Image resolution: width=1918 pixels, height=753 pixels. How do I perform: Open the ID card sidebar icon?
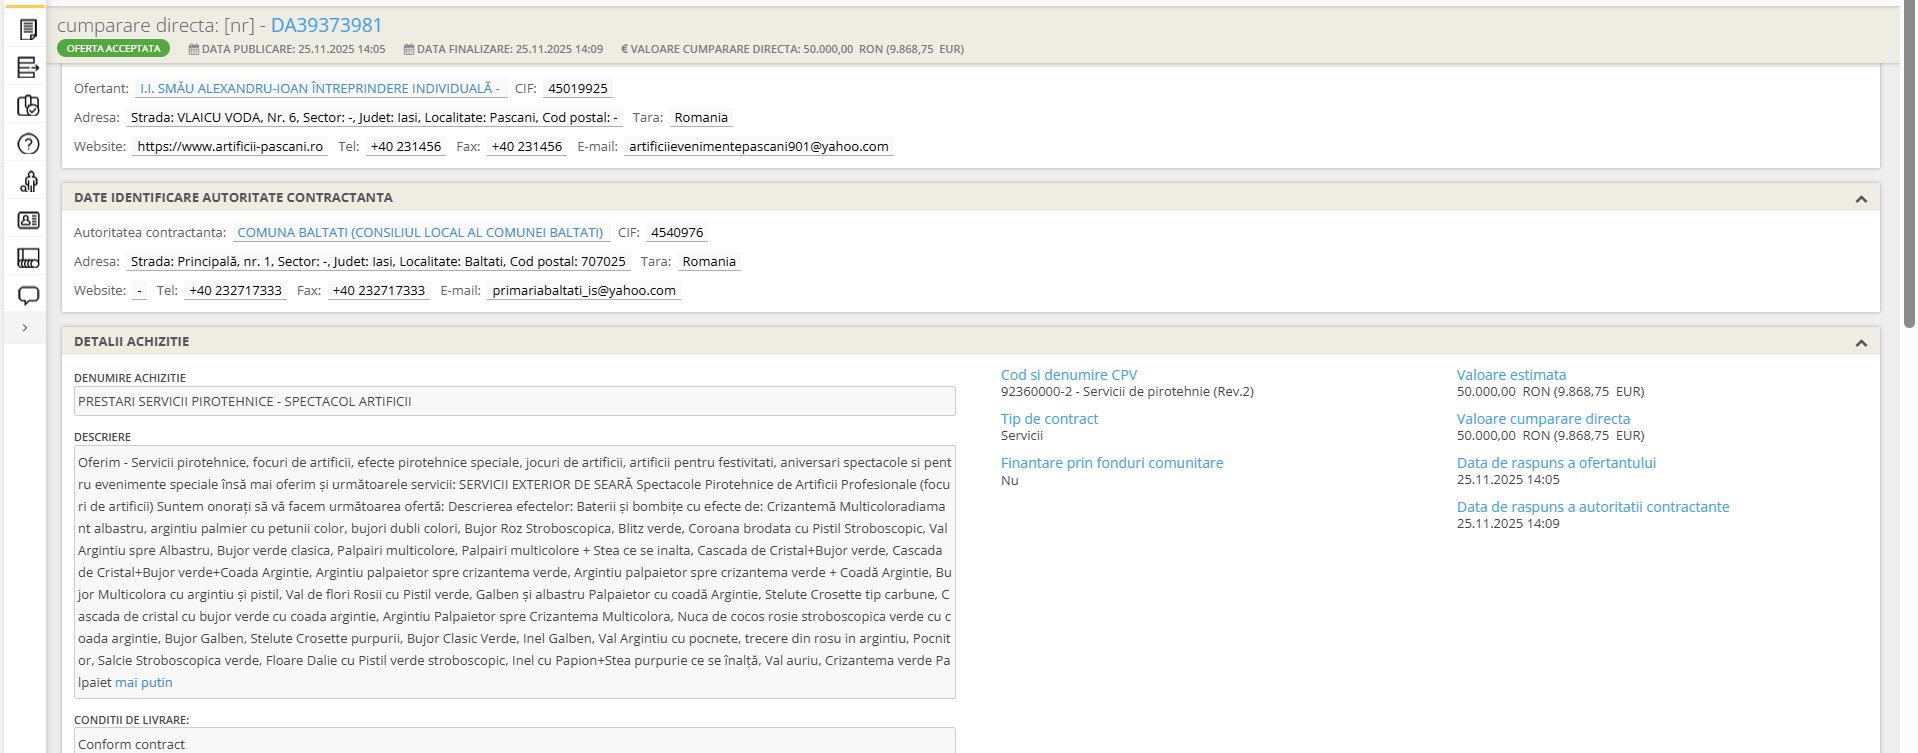[x=28, y=220]
